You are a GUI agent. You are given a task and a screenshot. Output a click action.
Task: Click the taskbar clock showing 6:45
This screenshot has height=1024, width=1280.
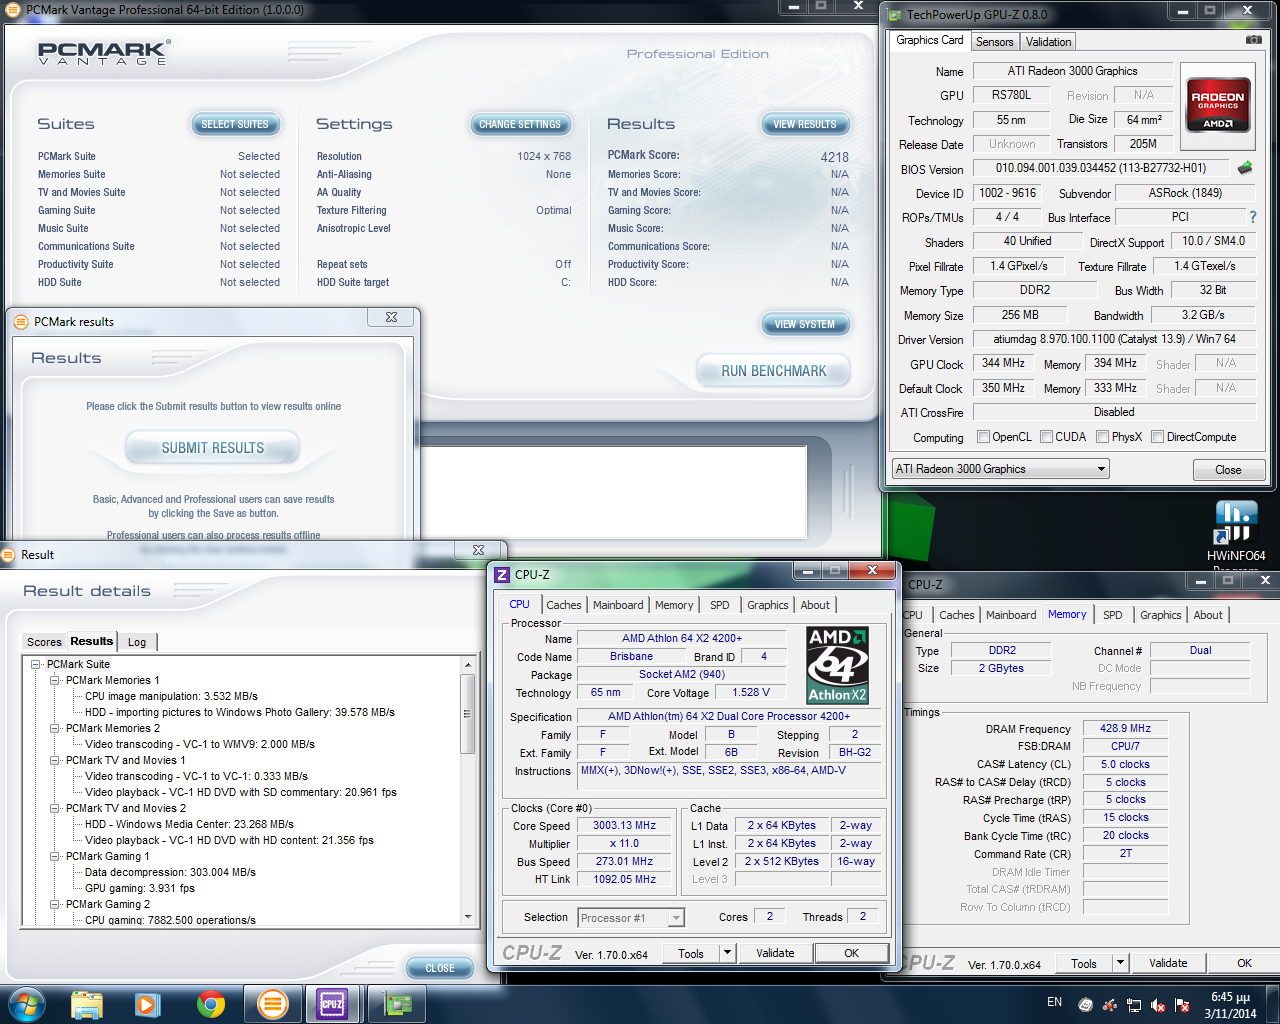pos(1230,1005)
